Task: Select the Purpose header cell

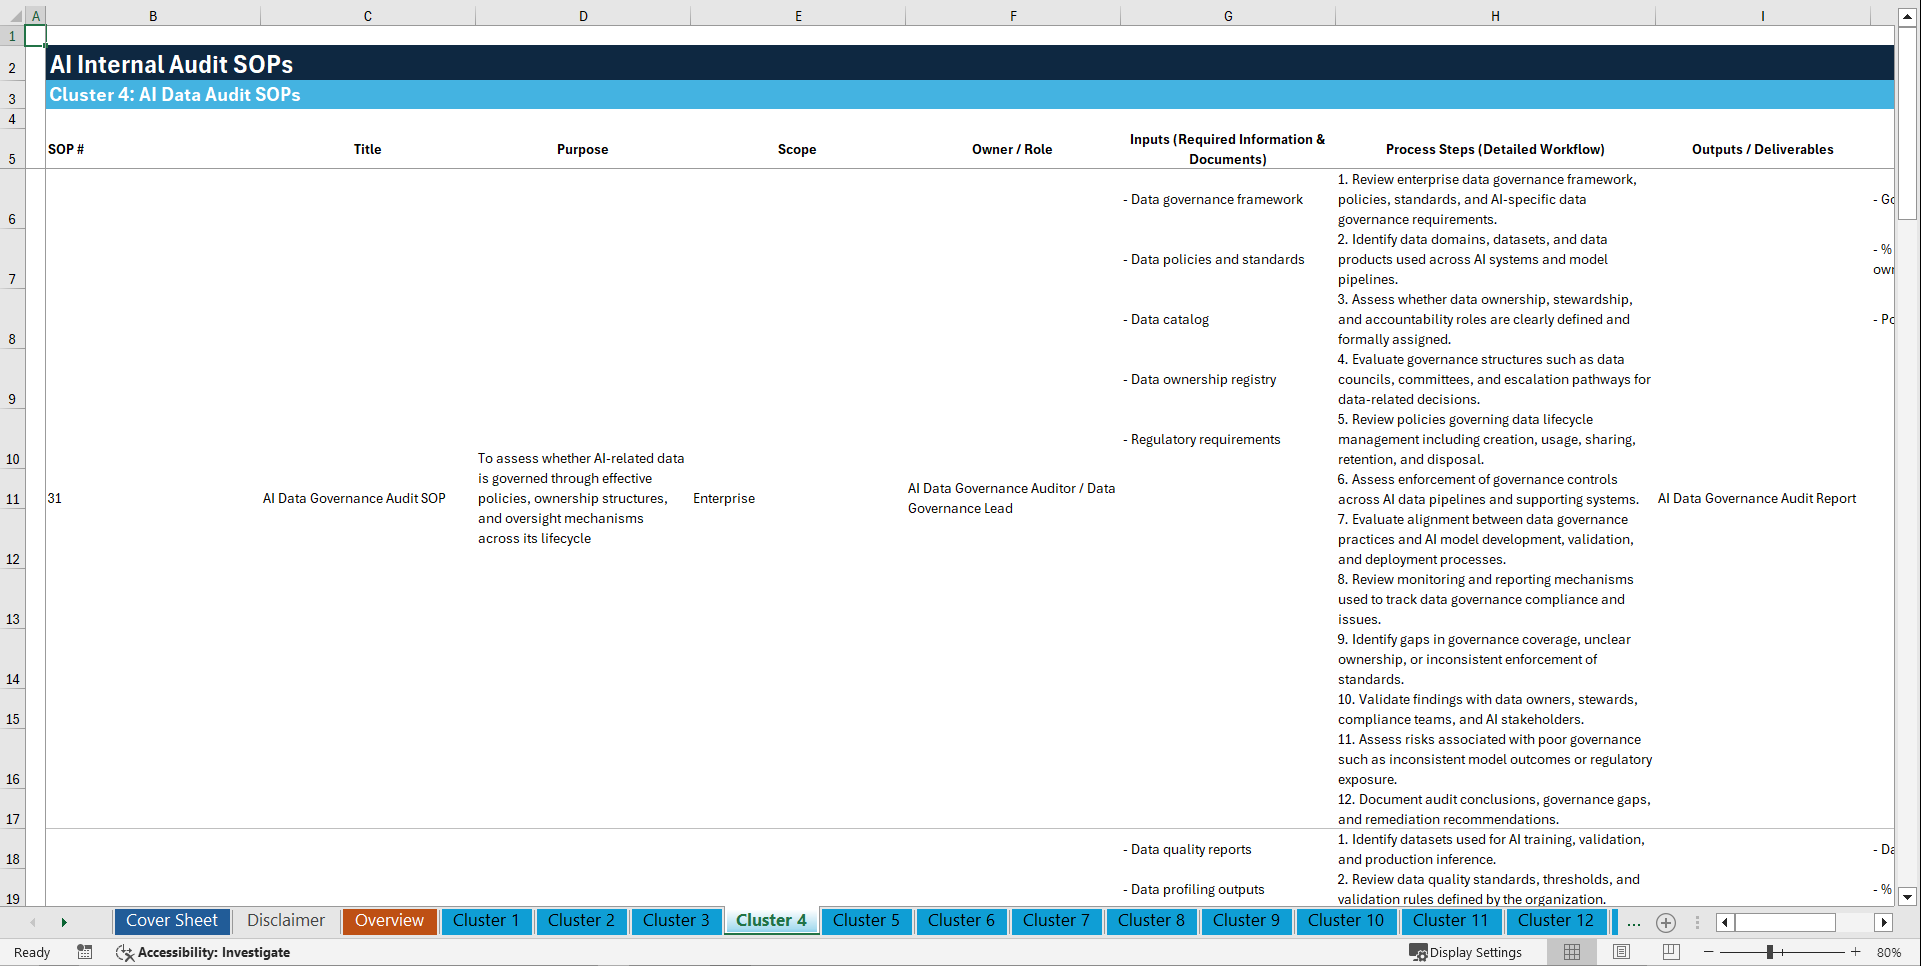Action: [x=583, y=149]
